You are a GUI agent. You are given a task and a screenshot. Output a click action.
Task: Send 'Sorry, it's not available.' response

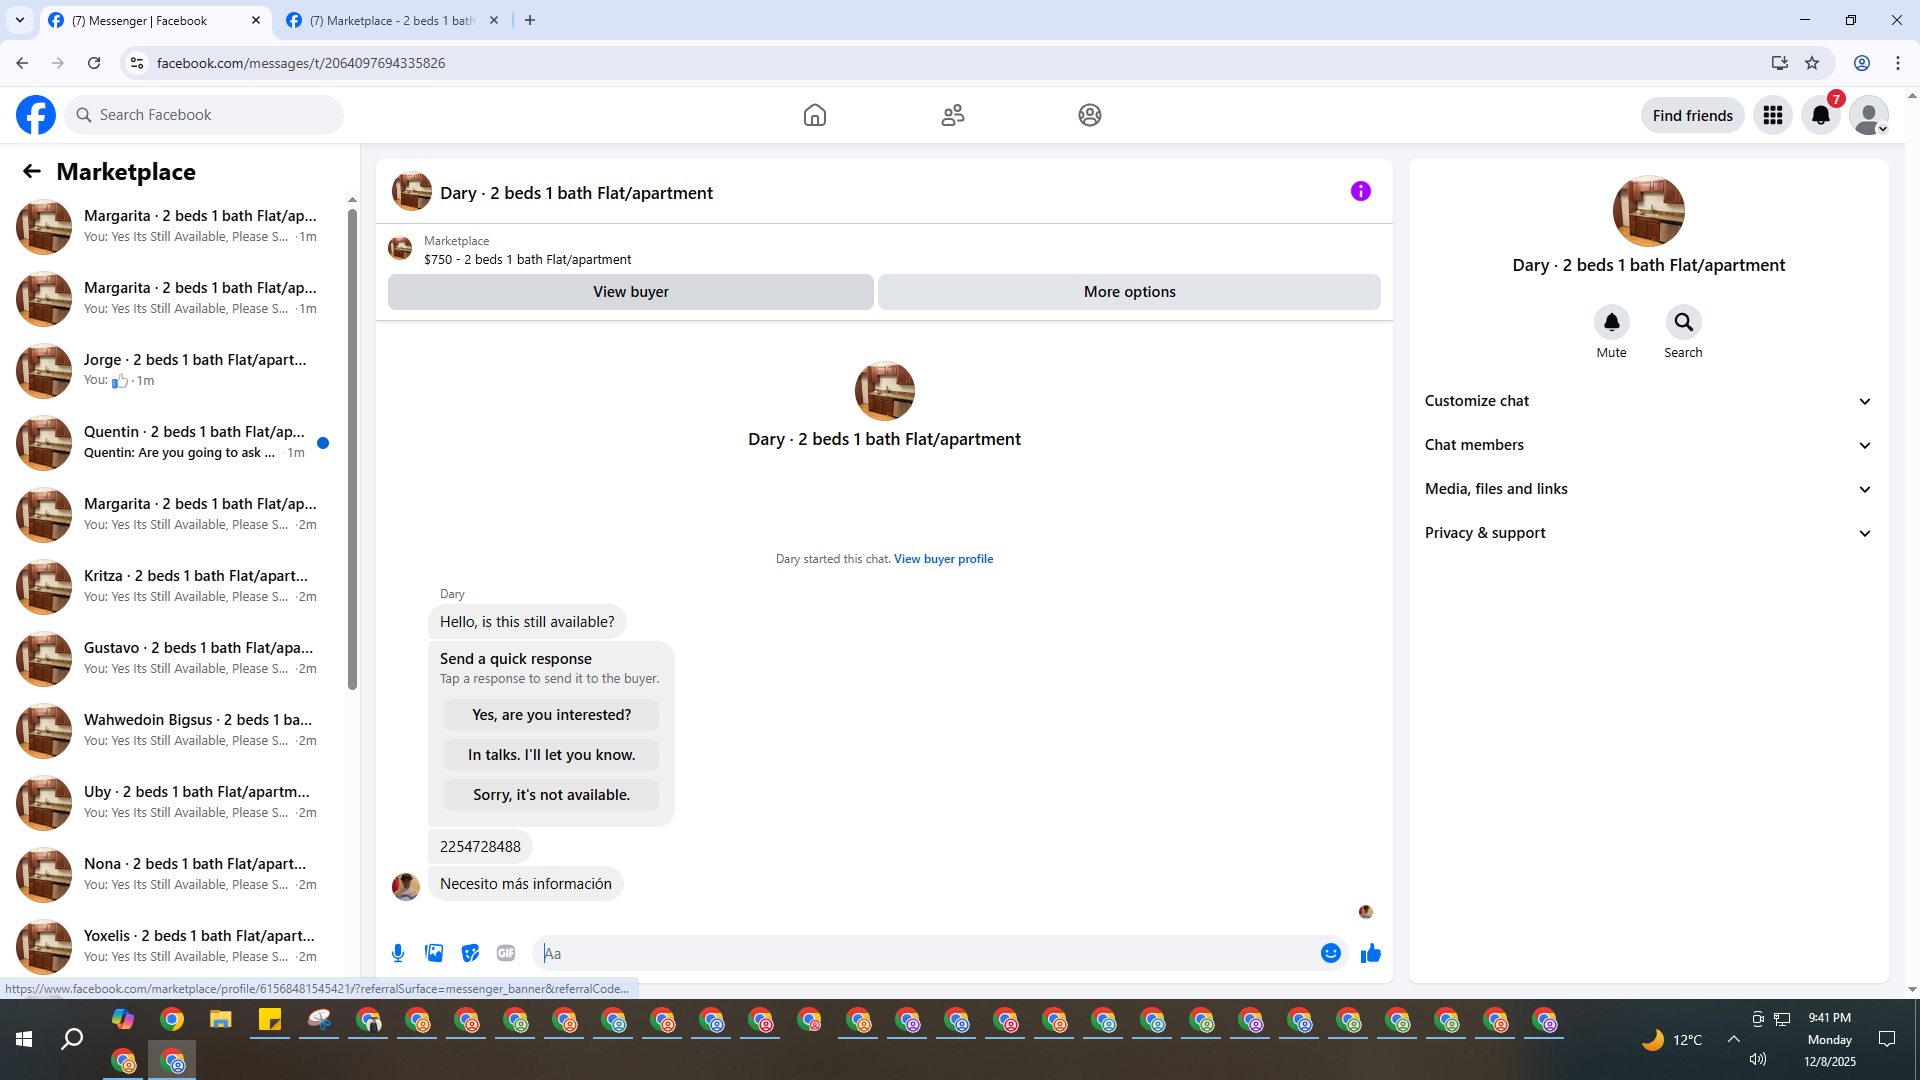point(552,795)
